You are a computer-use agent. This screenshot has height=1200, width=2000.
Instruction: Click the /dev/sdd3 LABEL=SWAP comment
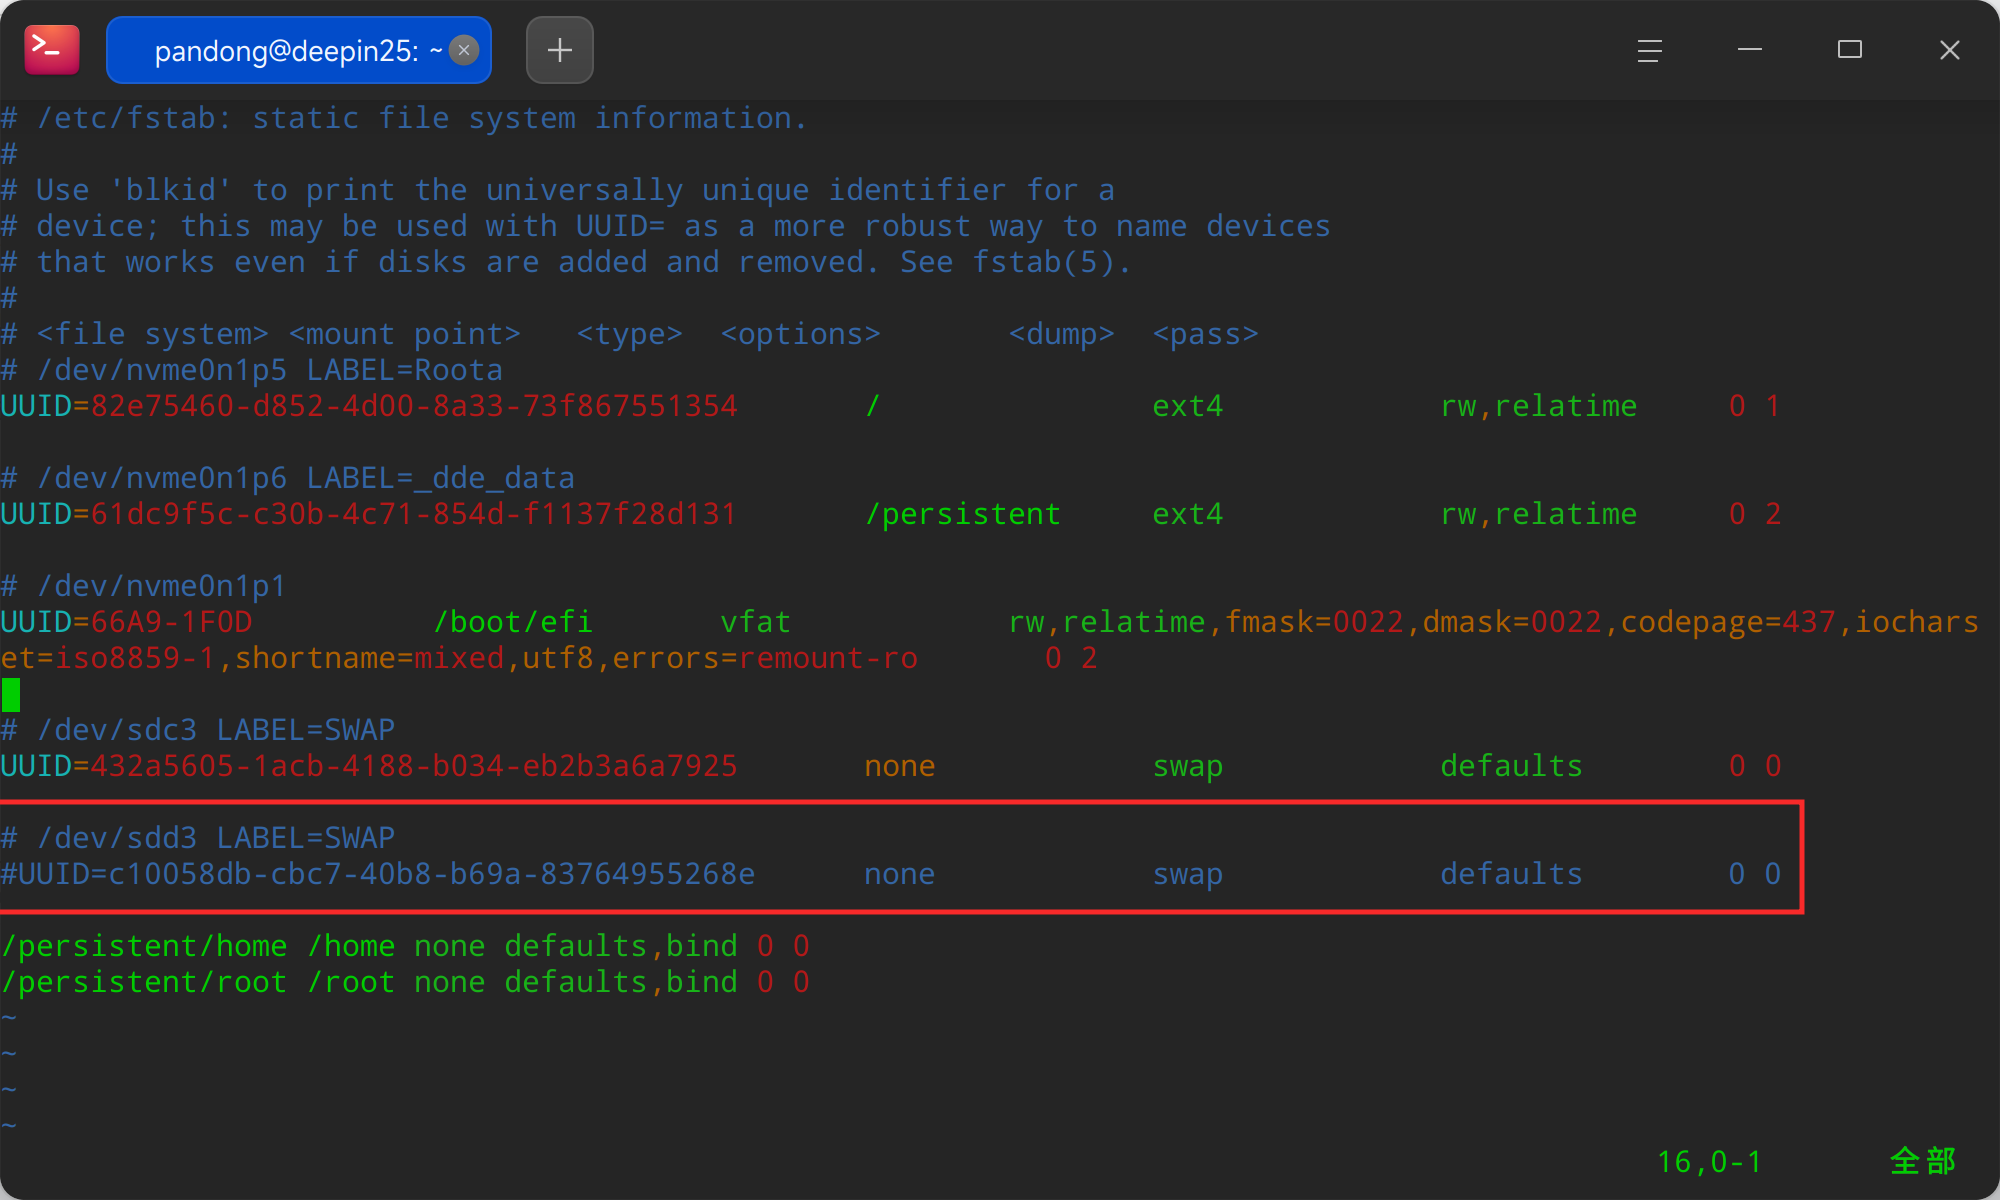(198, 838)
